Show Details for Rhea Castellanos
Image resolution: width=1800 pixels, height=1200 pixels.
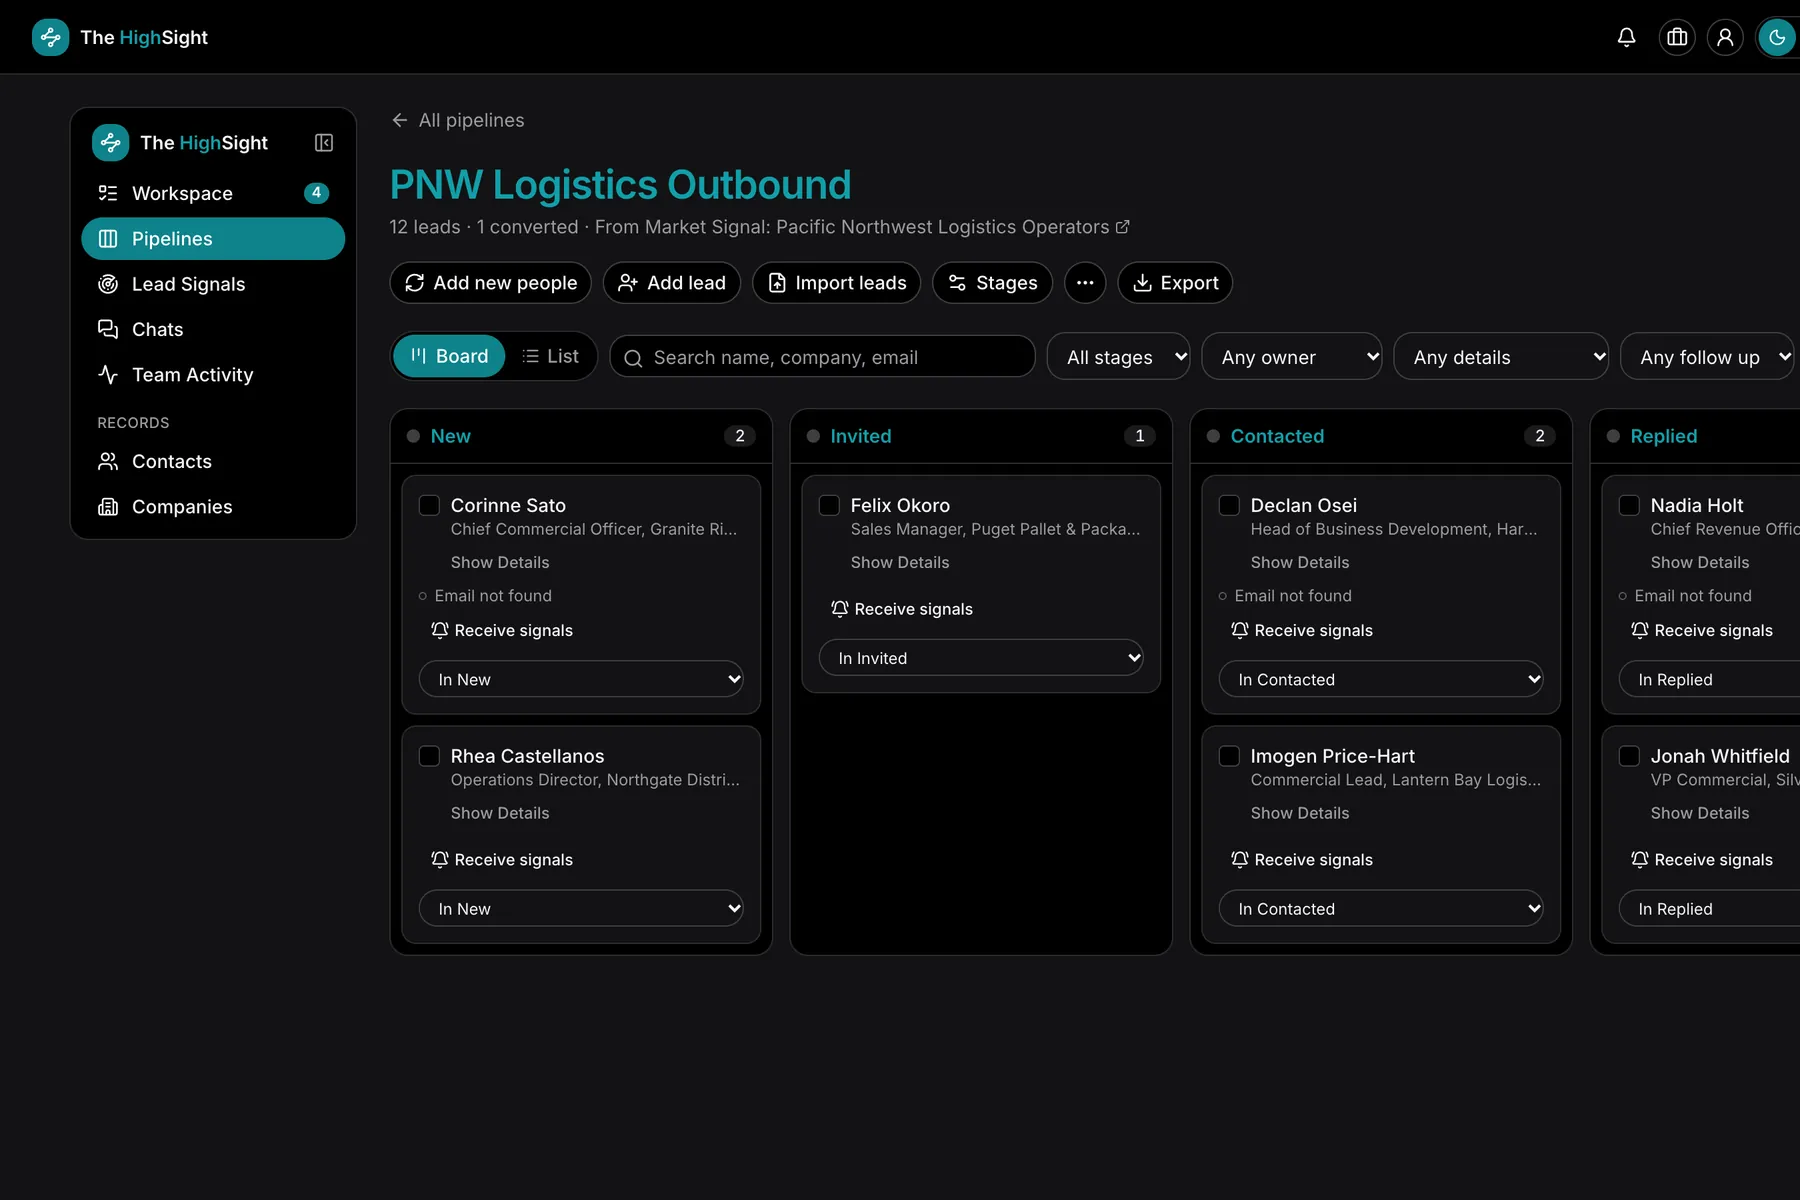(500, 814)
